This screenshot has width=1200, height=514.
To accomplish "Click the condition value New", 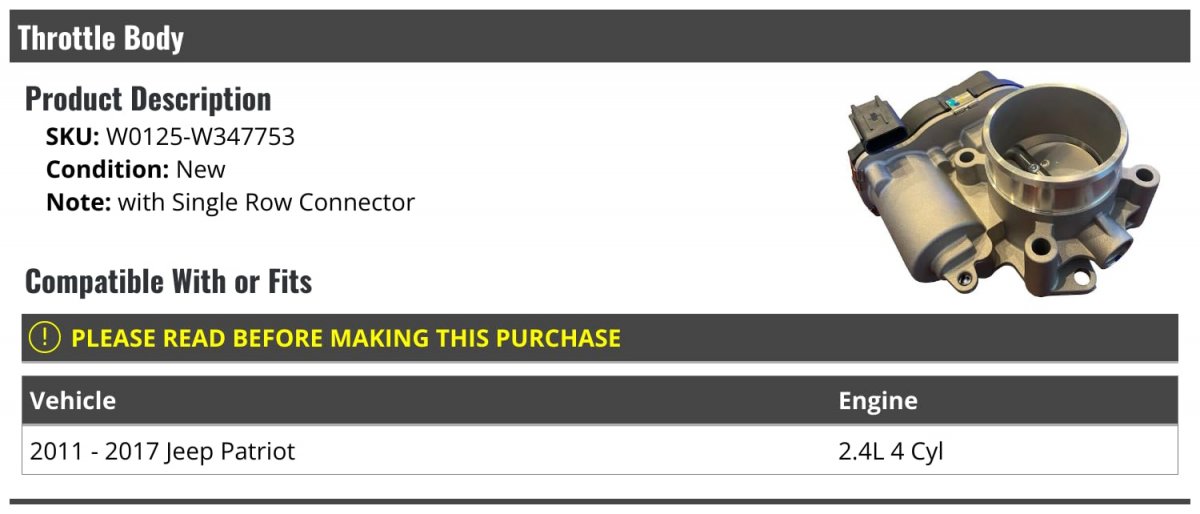I will click(x=201, y=169).
